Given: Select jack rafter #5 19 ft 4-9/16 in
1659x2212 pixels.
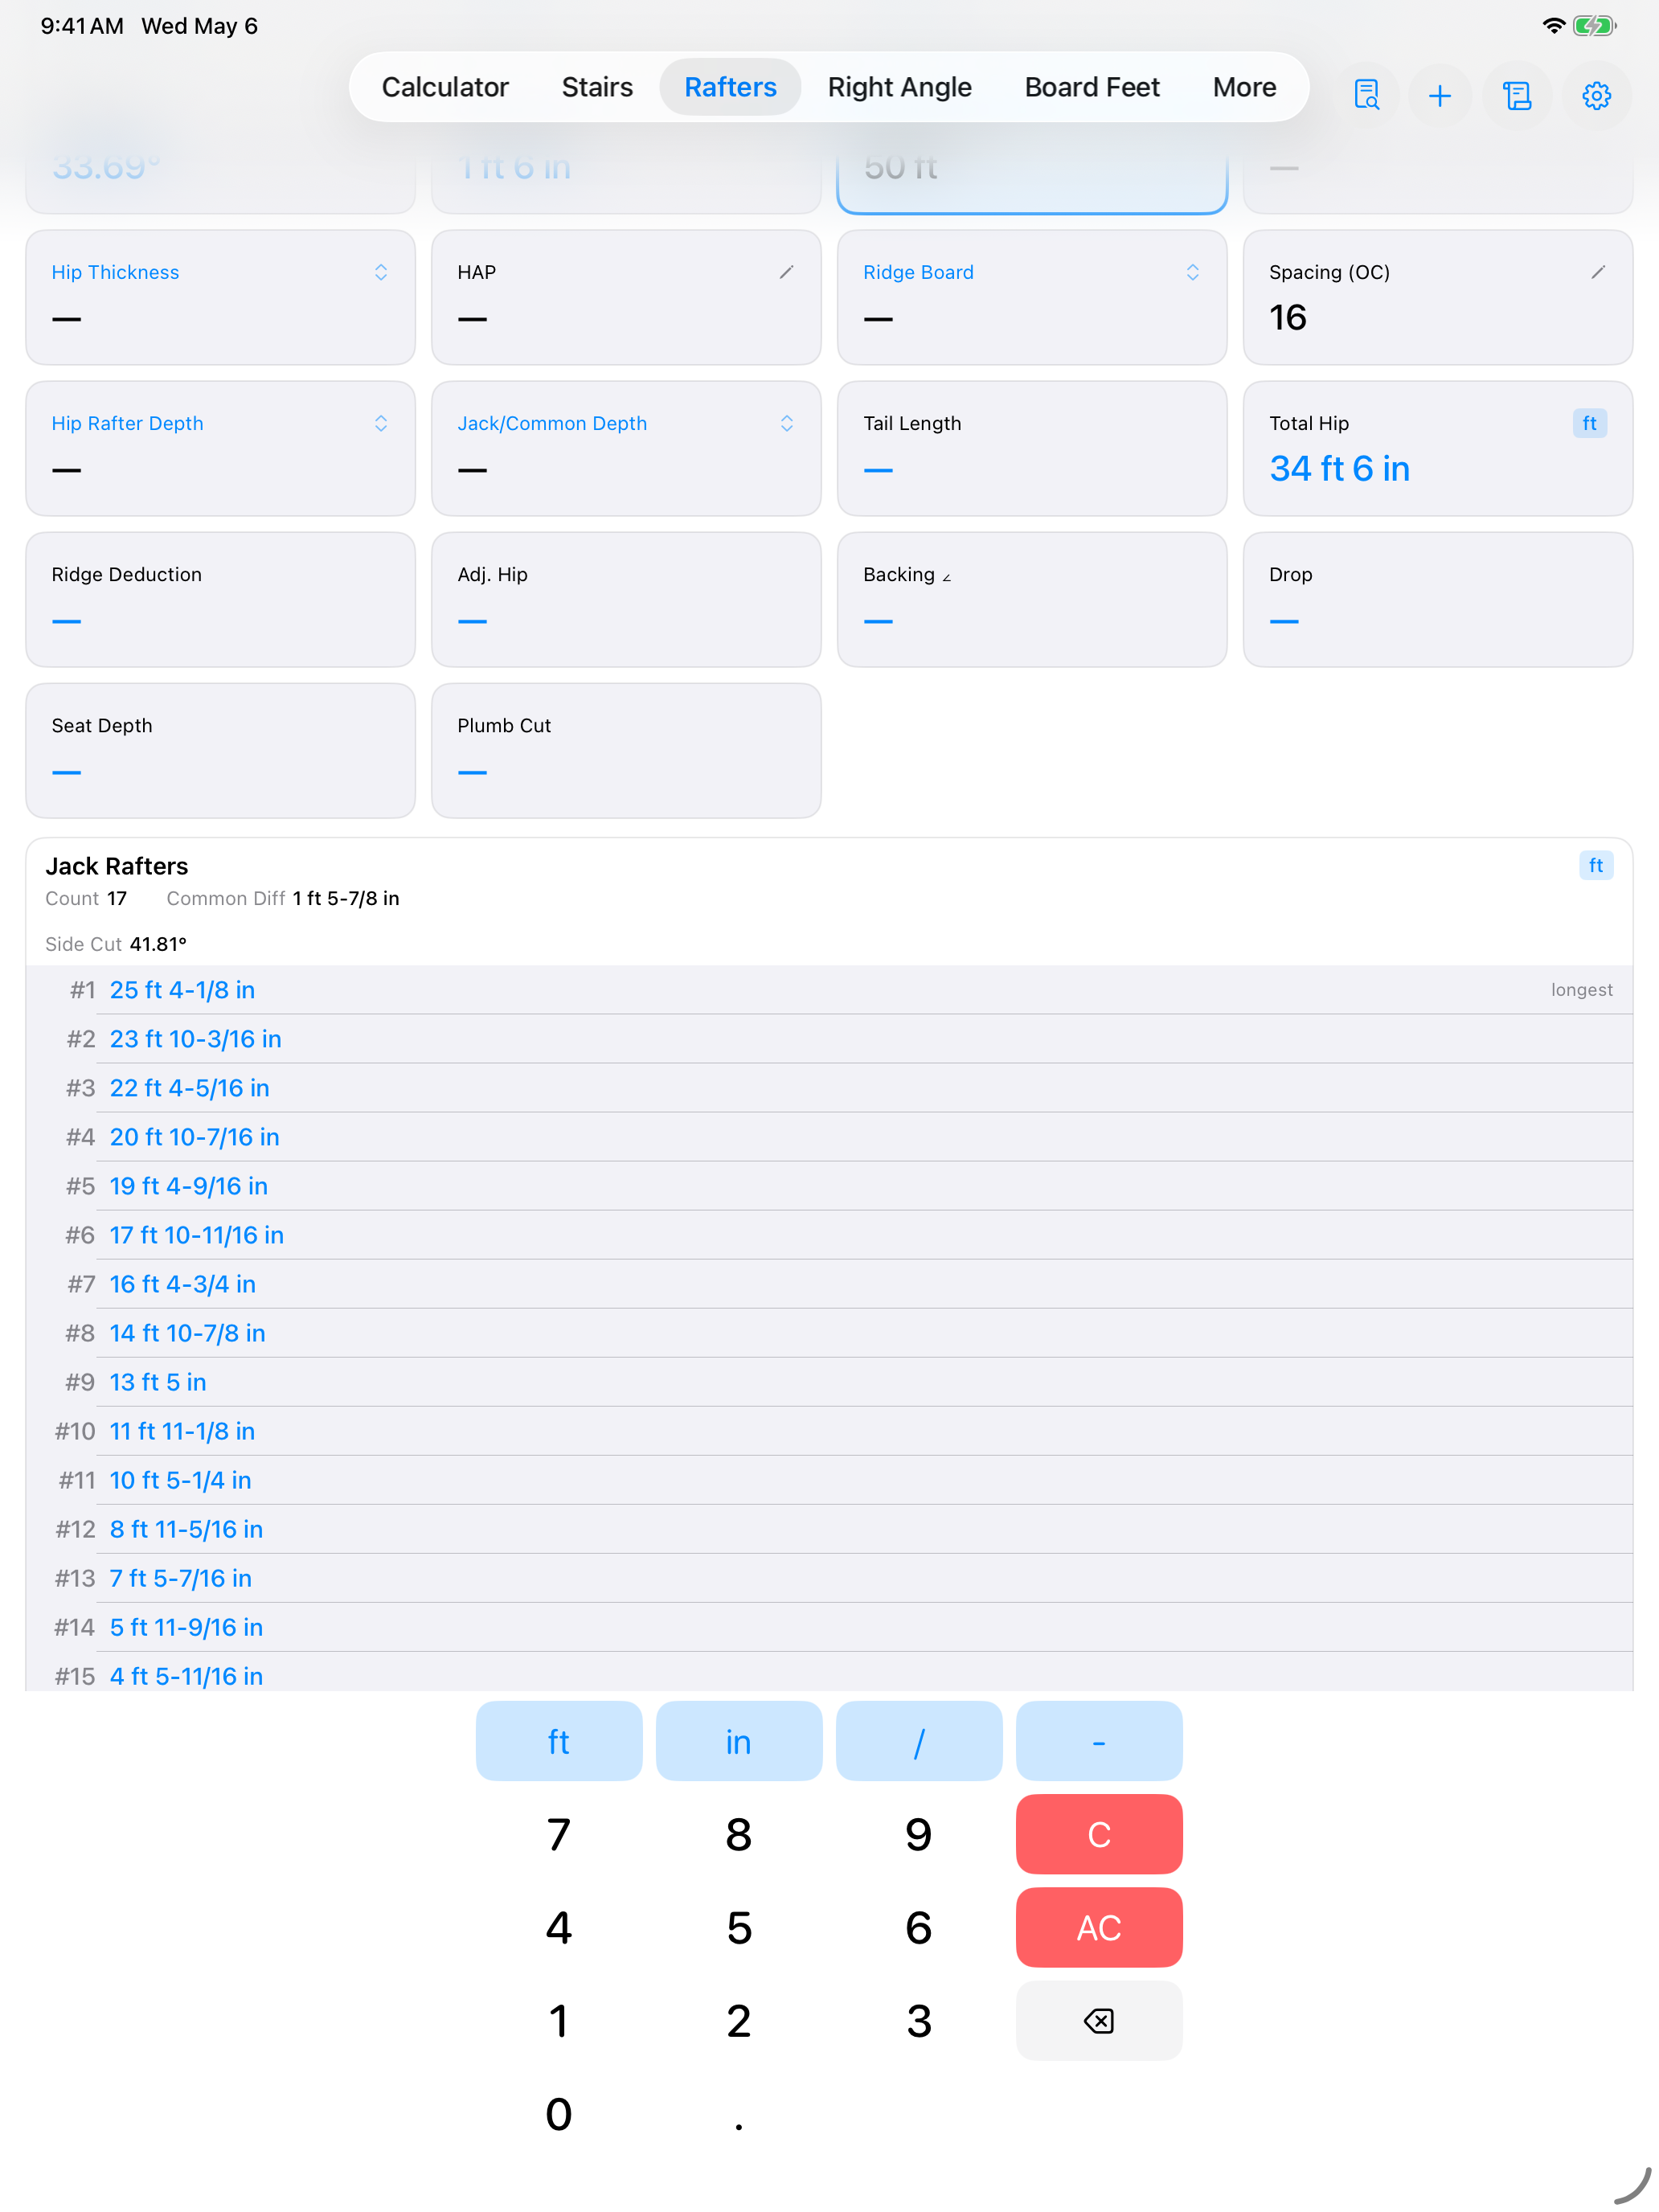Looking at the screenshot, I should point(829,1185).
